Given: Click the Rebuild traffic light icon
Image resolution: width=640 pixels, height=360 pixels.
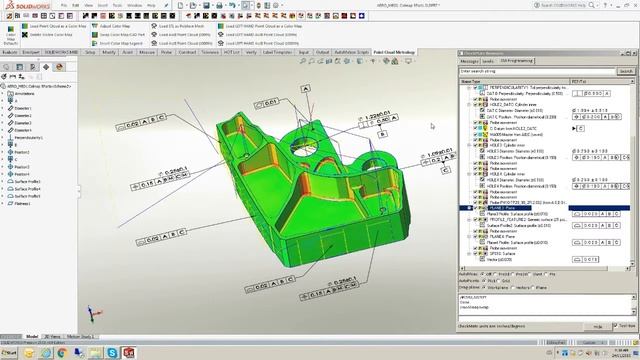Looking at the screenshot, I should coord(258,5).
